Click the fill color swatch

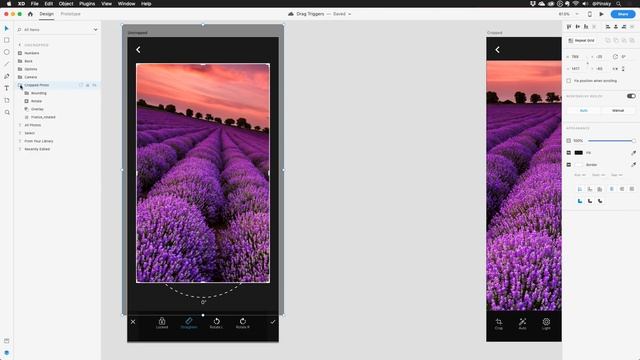[x=578, y=153]
